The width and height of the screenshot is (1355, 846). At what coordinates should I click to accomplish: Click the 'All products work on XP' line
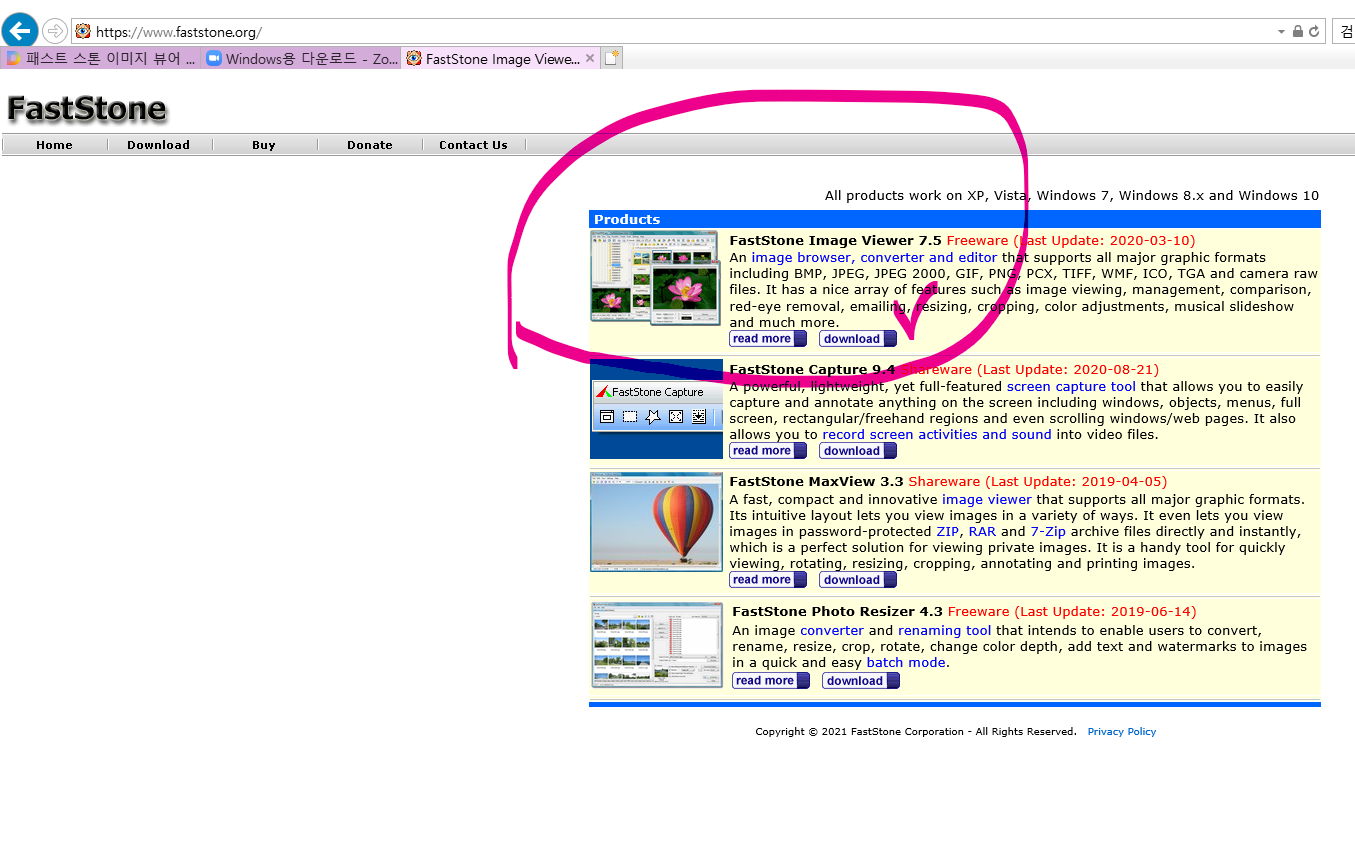[1071, 195]
